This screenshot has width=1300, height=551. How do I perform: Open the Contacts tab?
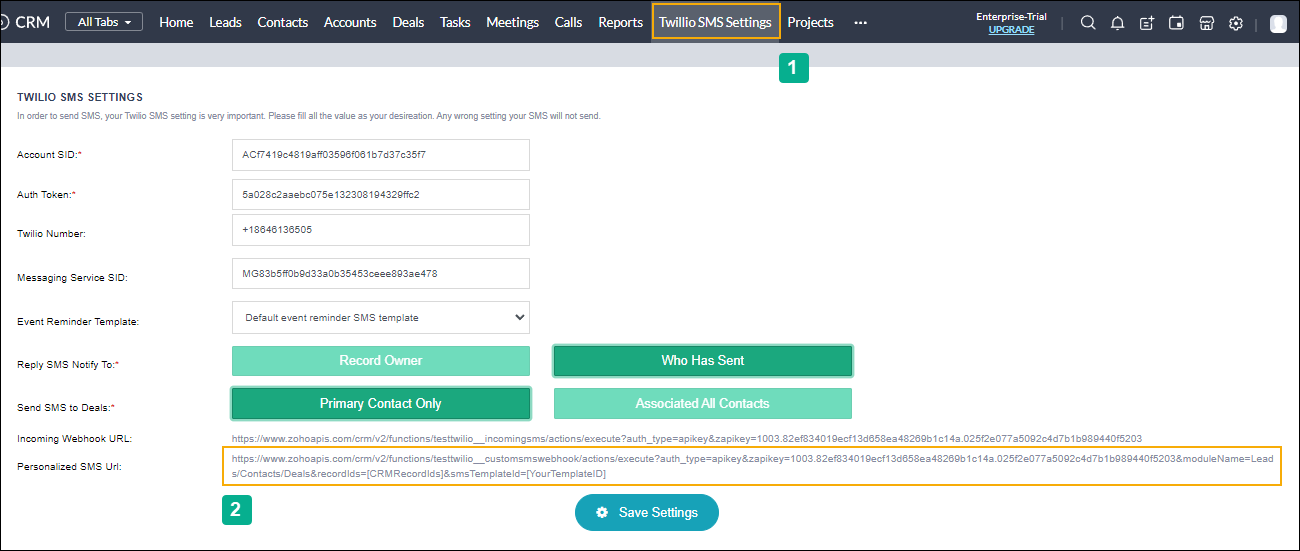pyautogui.click(x=283, y=22)
